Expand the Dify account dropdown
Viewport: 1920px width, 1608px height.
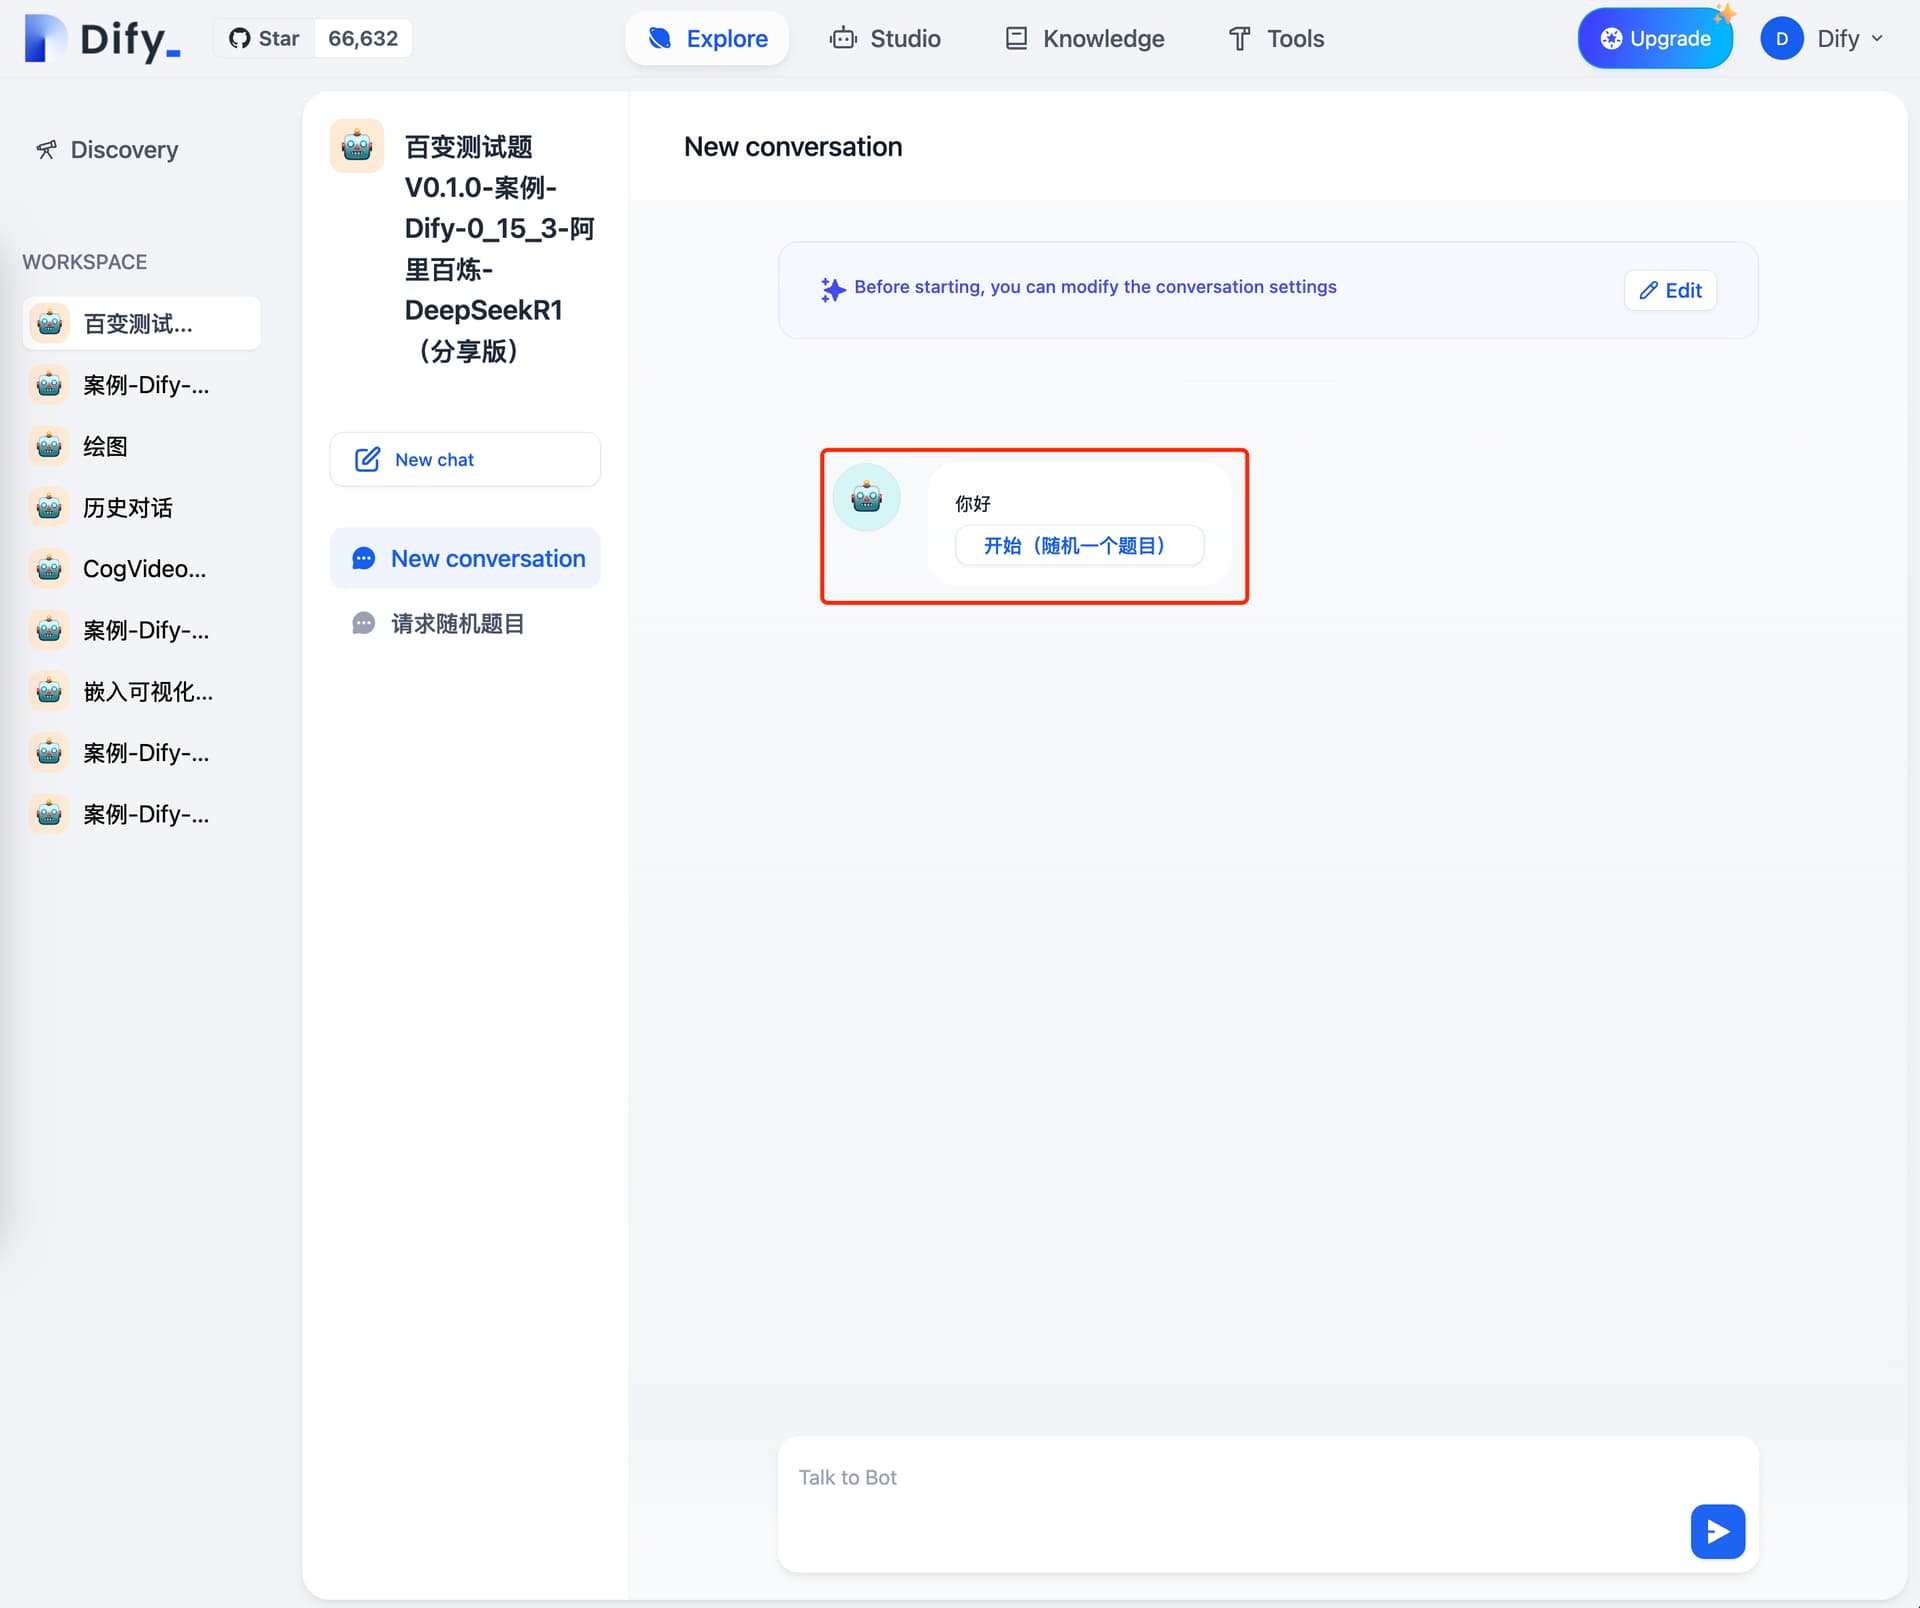(x=1822, y=39)
